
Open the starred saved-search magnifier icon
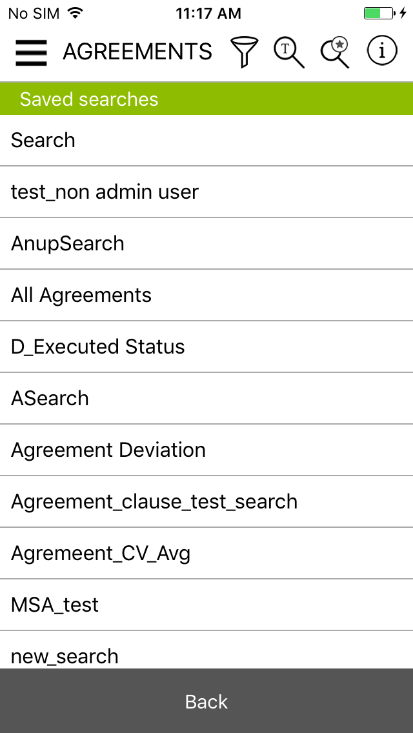click(x=335, y=52)
